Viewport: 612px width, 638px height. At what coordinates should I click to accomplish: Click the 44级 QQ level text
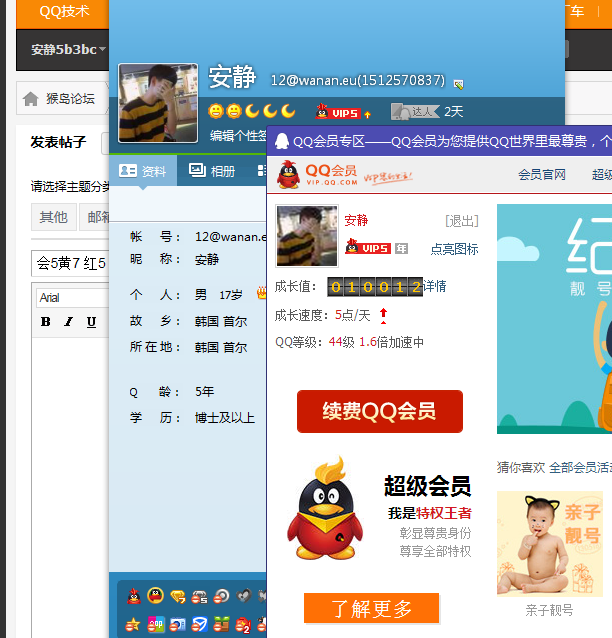(x=341, y=342)
